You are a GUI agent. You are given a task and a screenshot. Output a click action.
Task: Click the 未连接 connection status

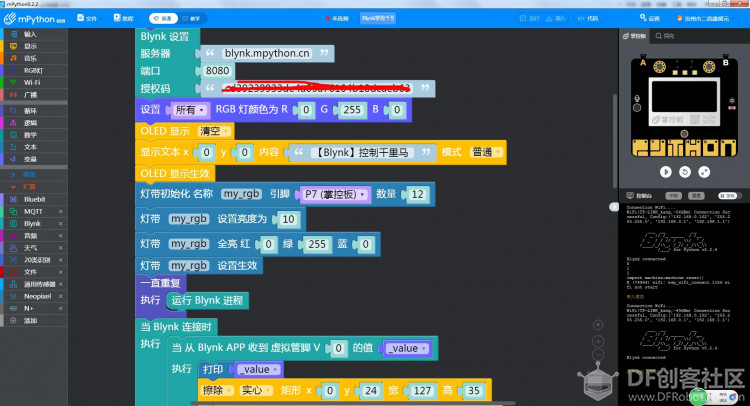tap(337, 18)
